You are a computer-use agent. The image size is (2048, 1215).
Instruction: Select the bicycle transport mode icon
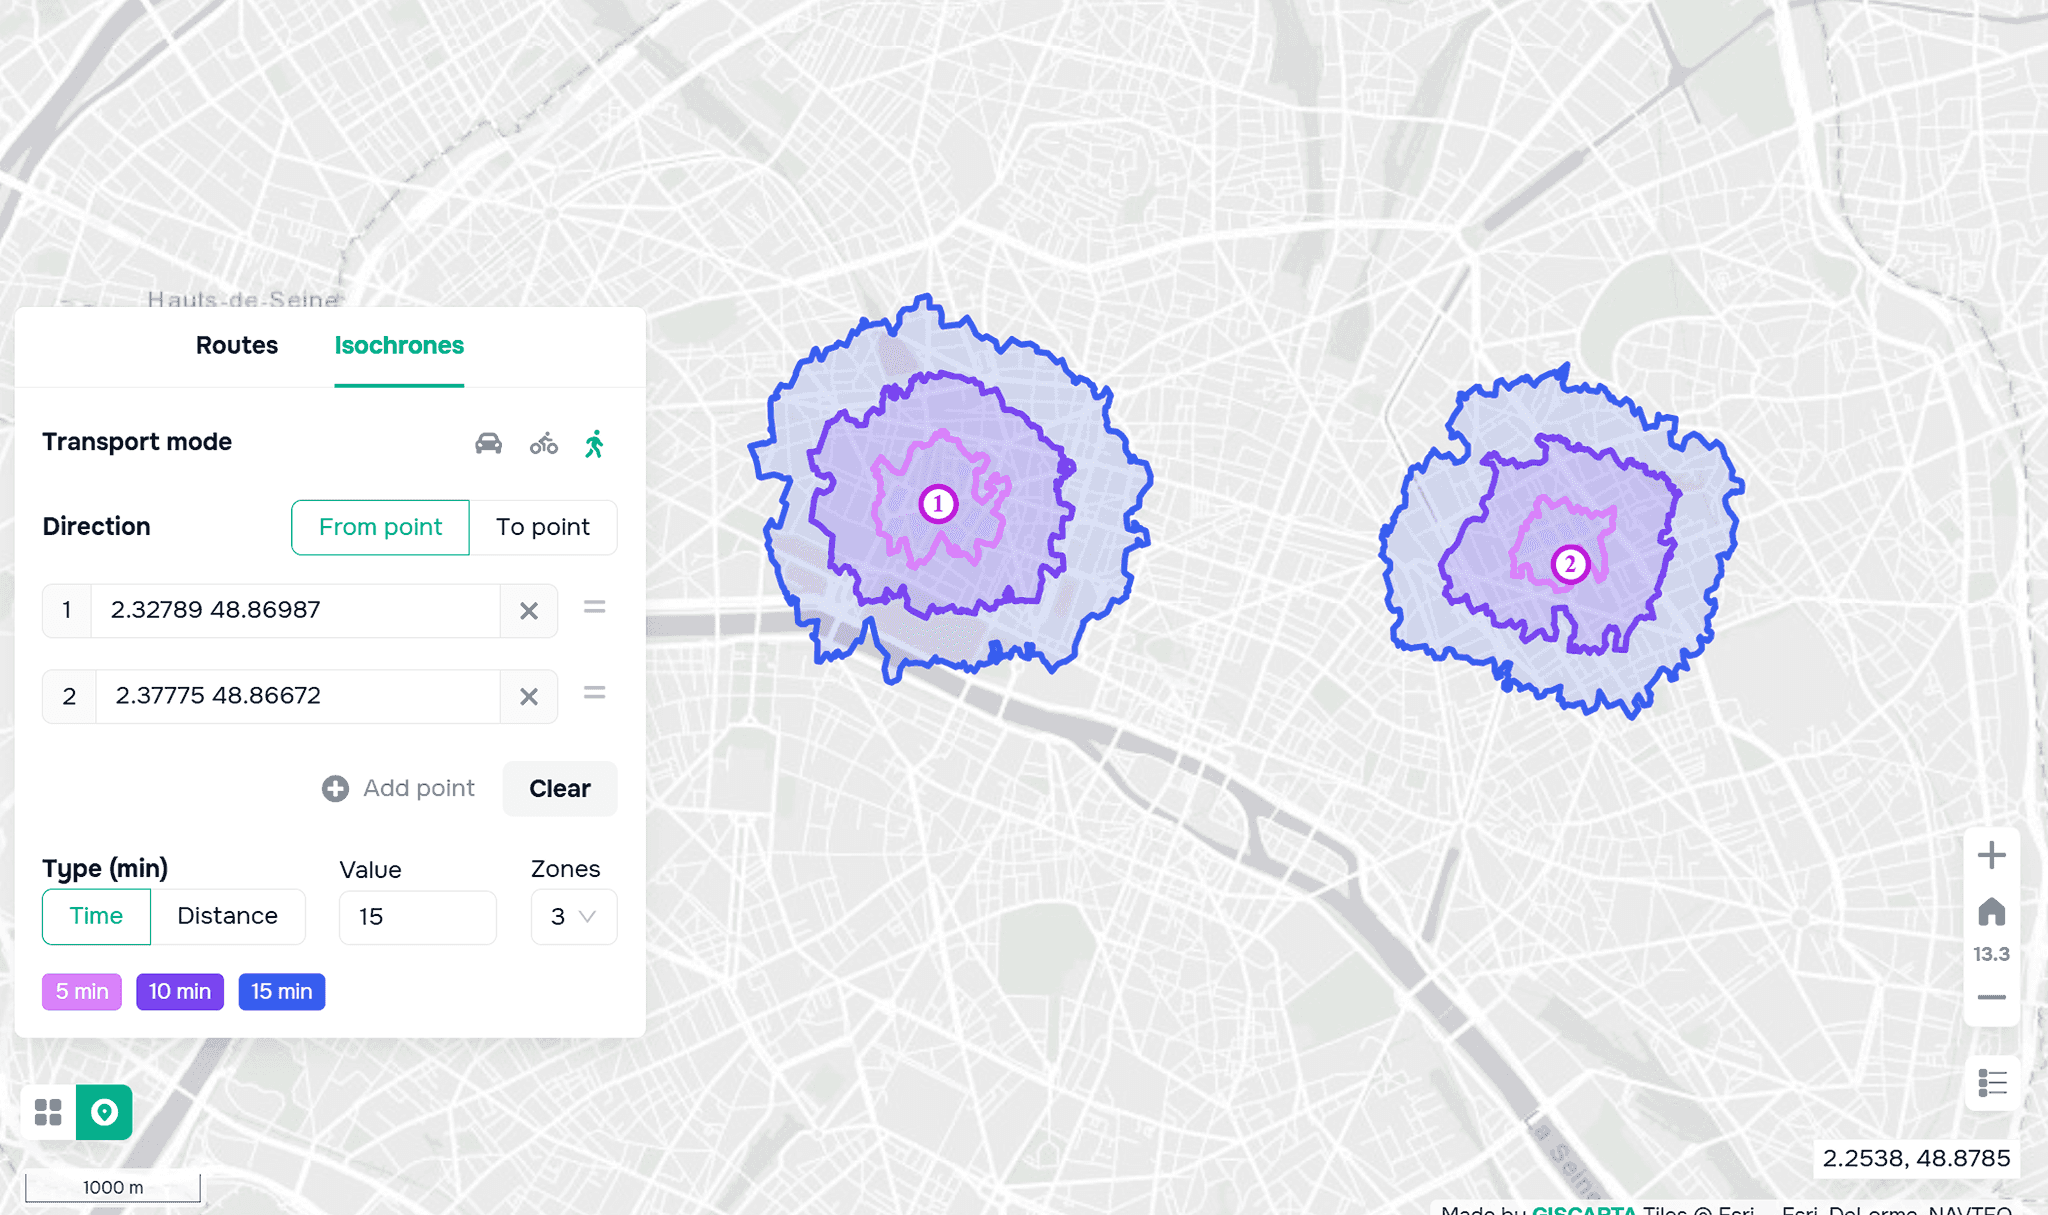tap(544, 443)
